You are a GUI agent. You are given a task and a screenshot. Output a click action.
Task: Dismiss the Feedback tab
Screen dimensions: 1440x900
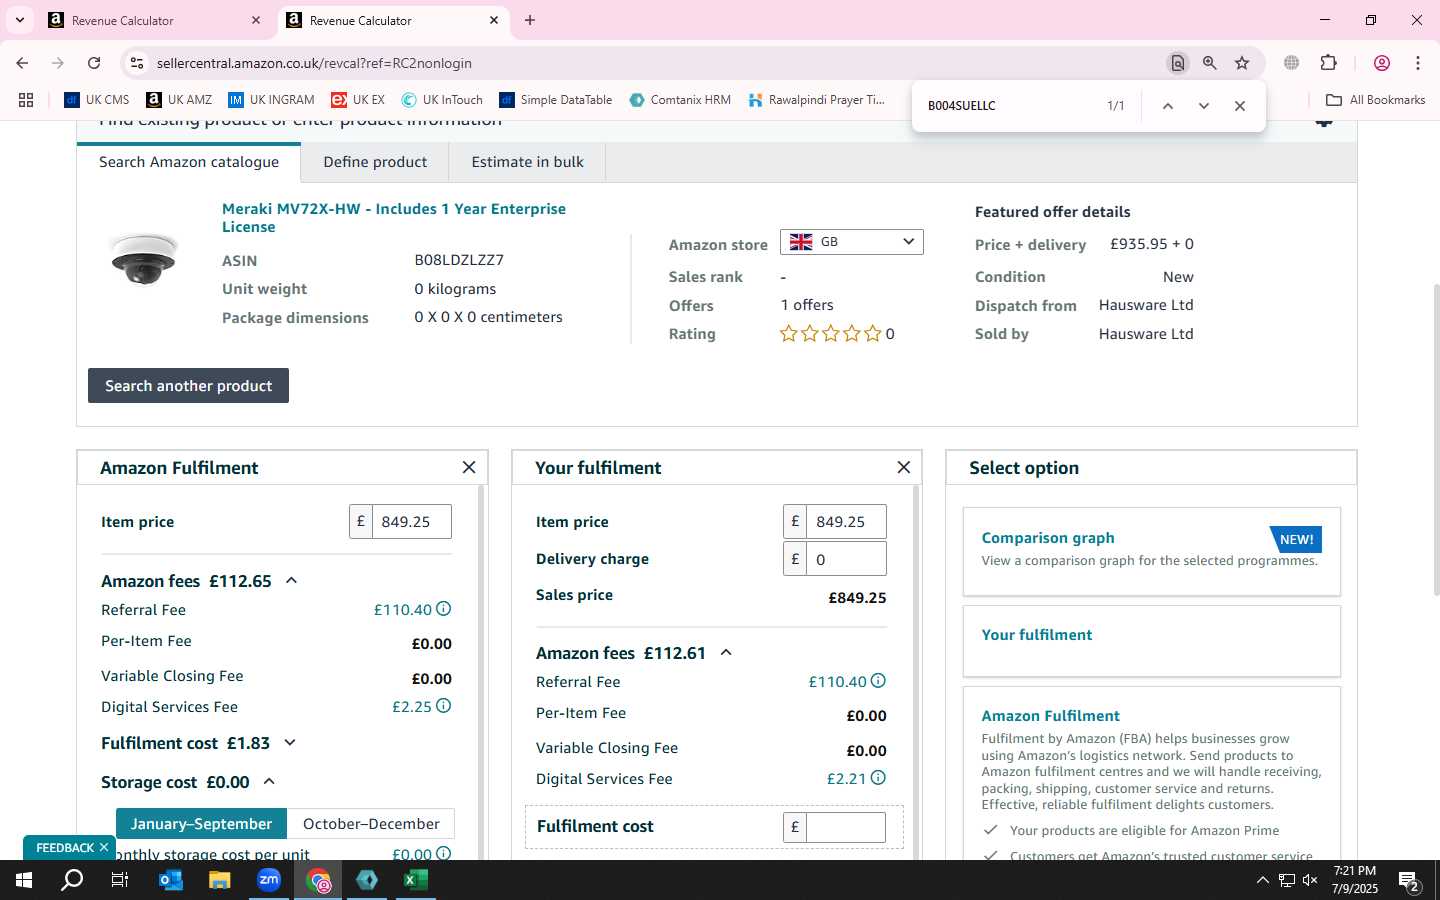point(103,848)
